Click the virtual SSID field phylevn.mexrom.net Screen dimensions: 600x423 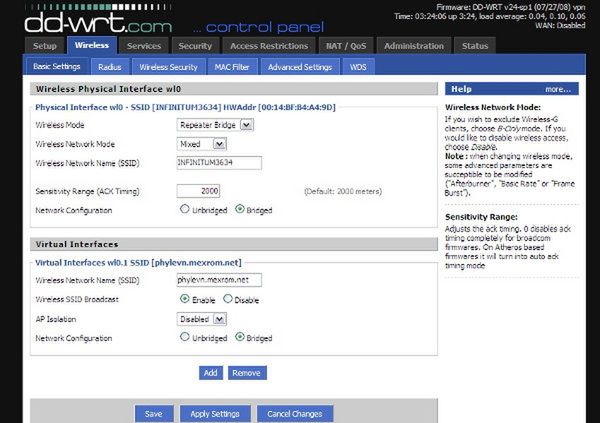[x=219, y=280]
